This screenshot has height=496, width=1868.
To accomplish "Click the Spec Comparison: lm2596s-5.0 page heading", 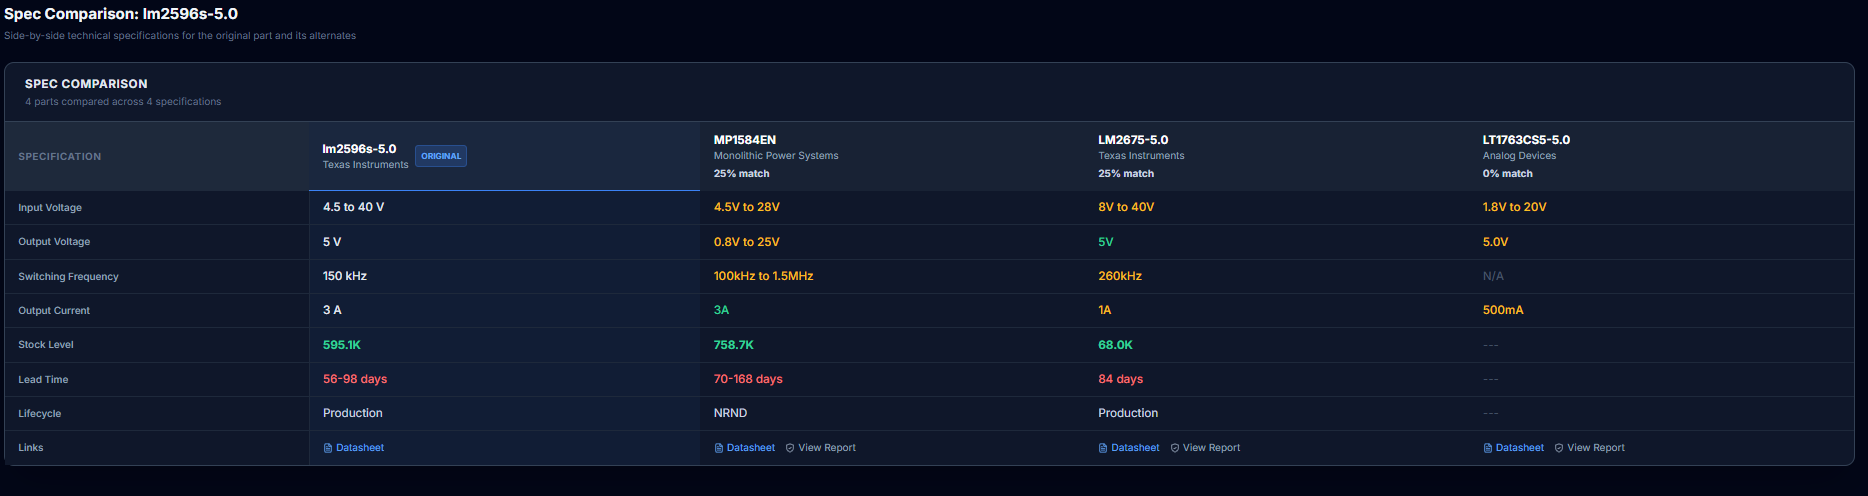I will click(x=121, y=14).
